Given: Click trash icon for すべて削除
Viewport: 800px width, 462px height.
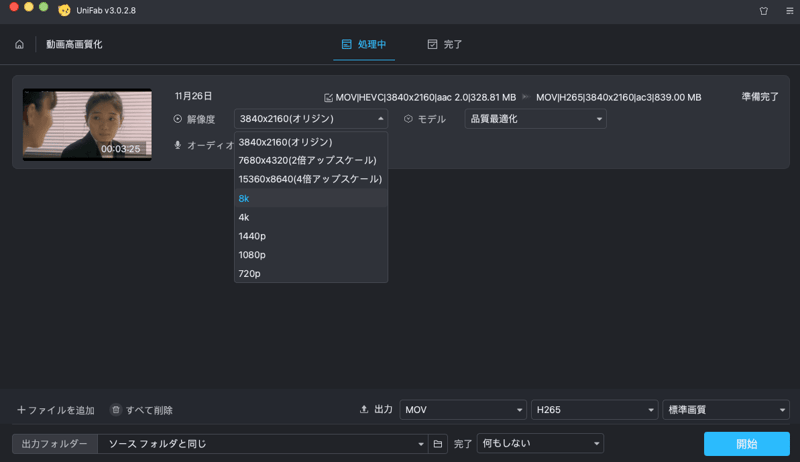Looking at the screenshot, I should click(x=116, y=409).
